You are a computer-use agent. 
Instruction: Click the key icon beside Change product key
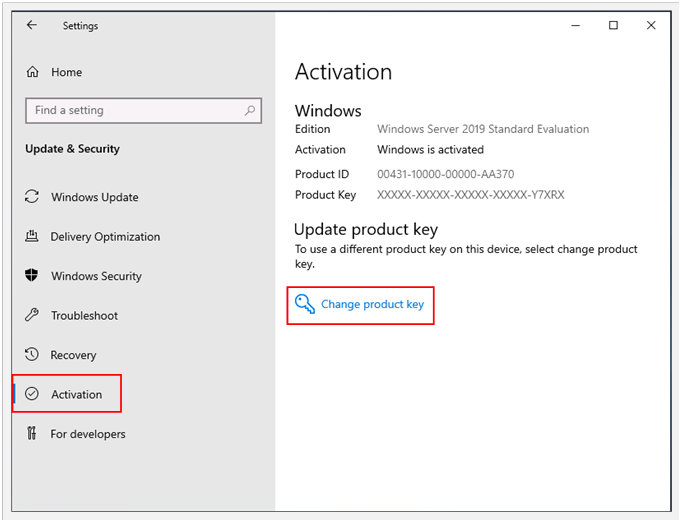tap(304, 304)
